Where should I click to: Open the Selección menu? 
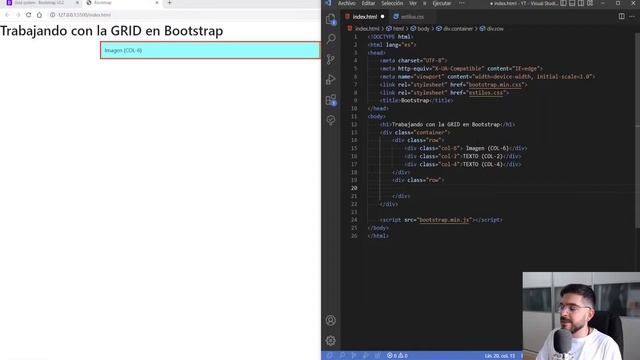click(x=392, y=3)
